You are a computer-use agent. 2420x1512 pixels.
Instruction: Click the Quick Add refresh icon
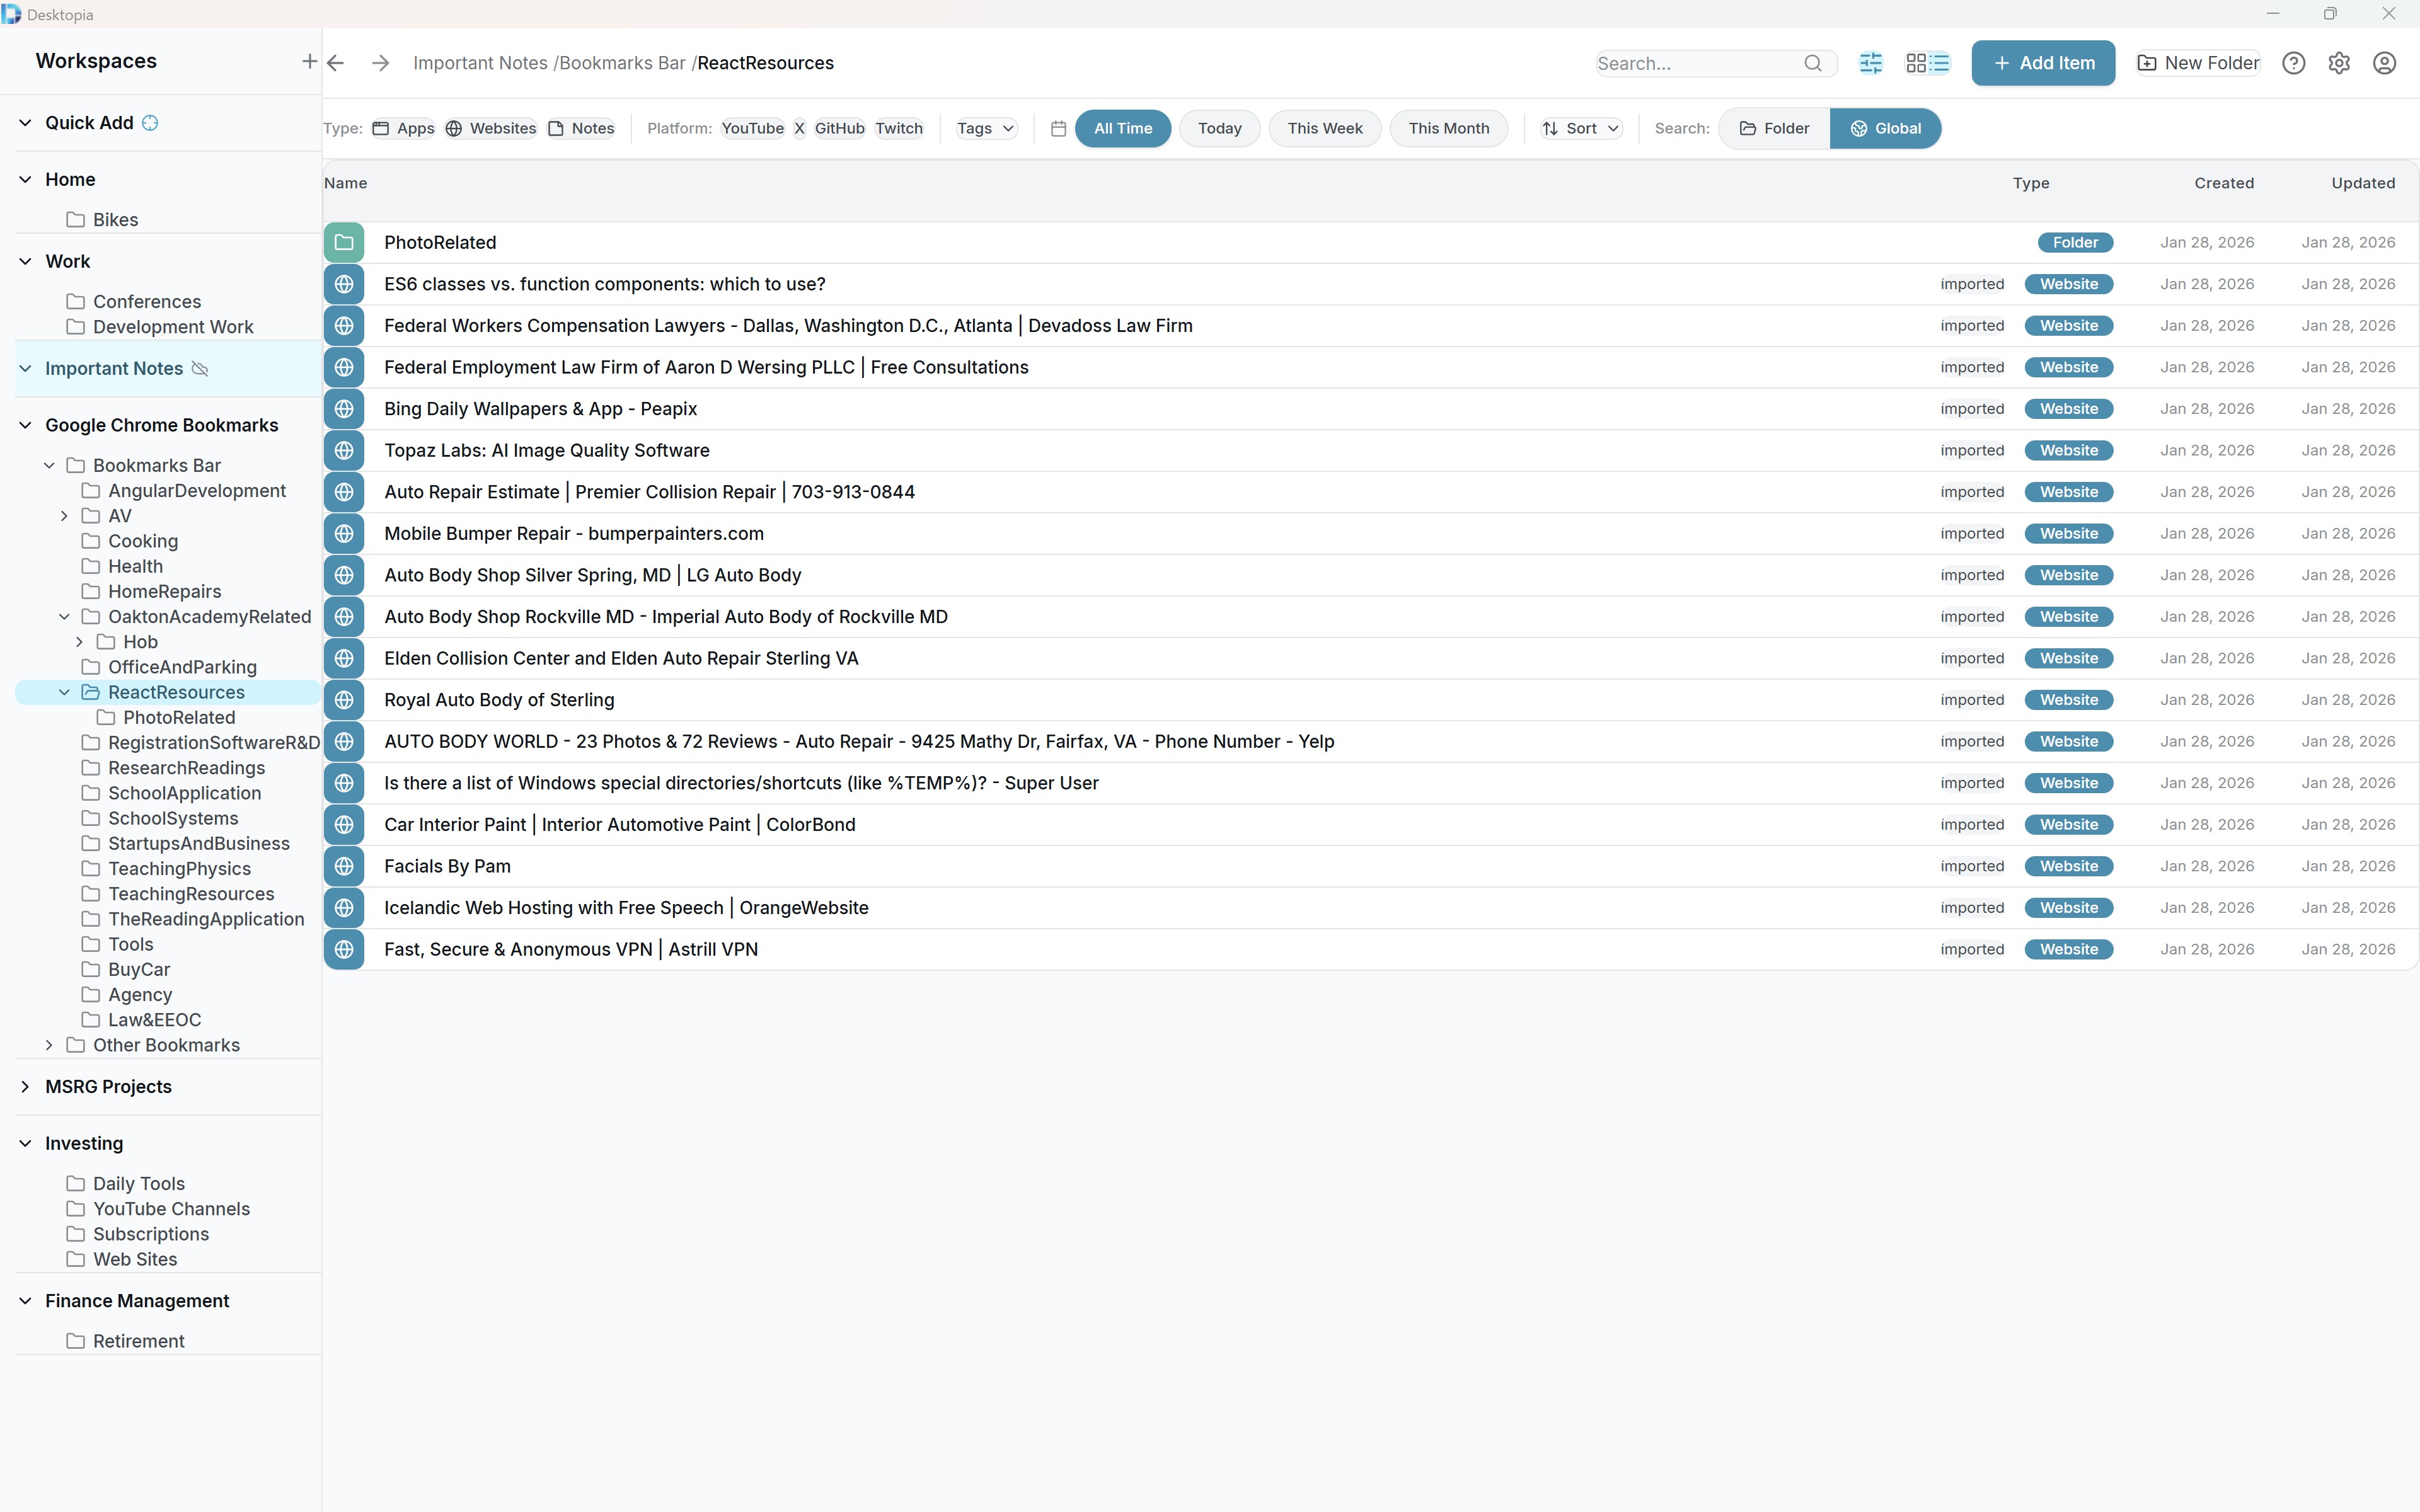(x=149, y=122)
